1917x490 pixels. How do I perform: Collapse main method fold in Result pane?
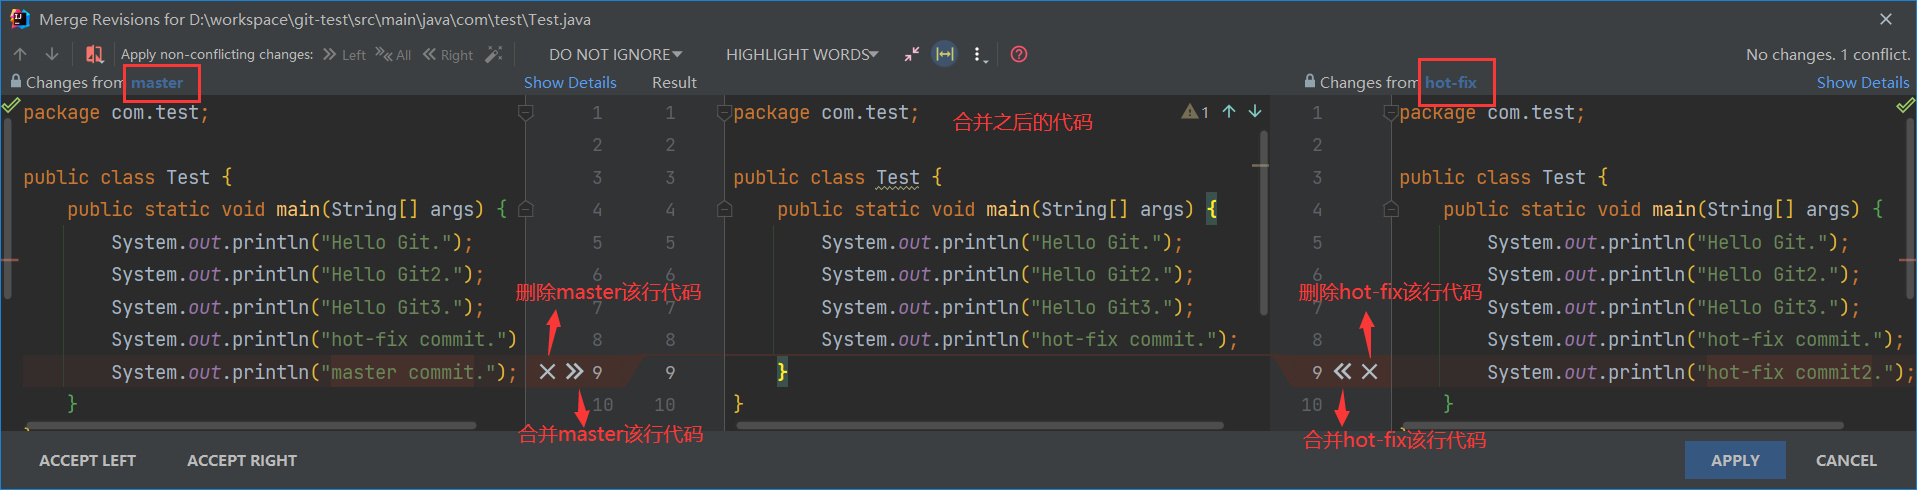(725, 210)
